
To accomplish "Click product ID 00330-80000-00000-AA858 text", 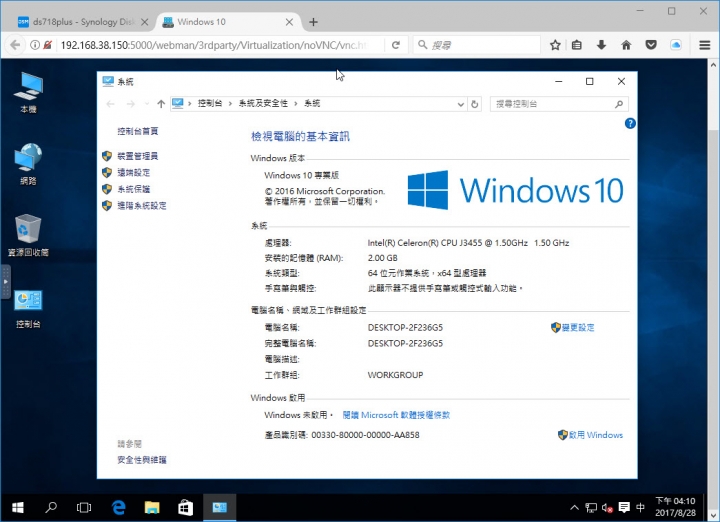I will click(366, 435).
